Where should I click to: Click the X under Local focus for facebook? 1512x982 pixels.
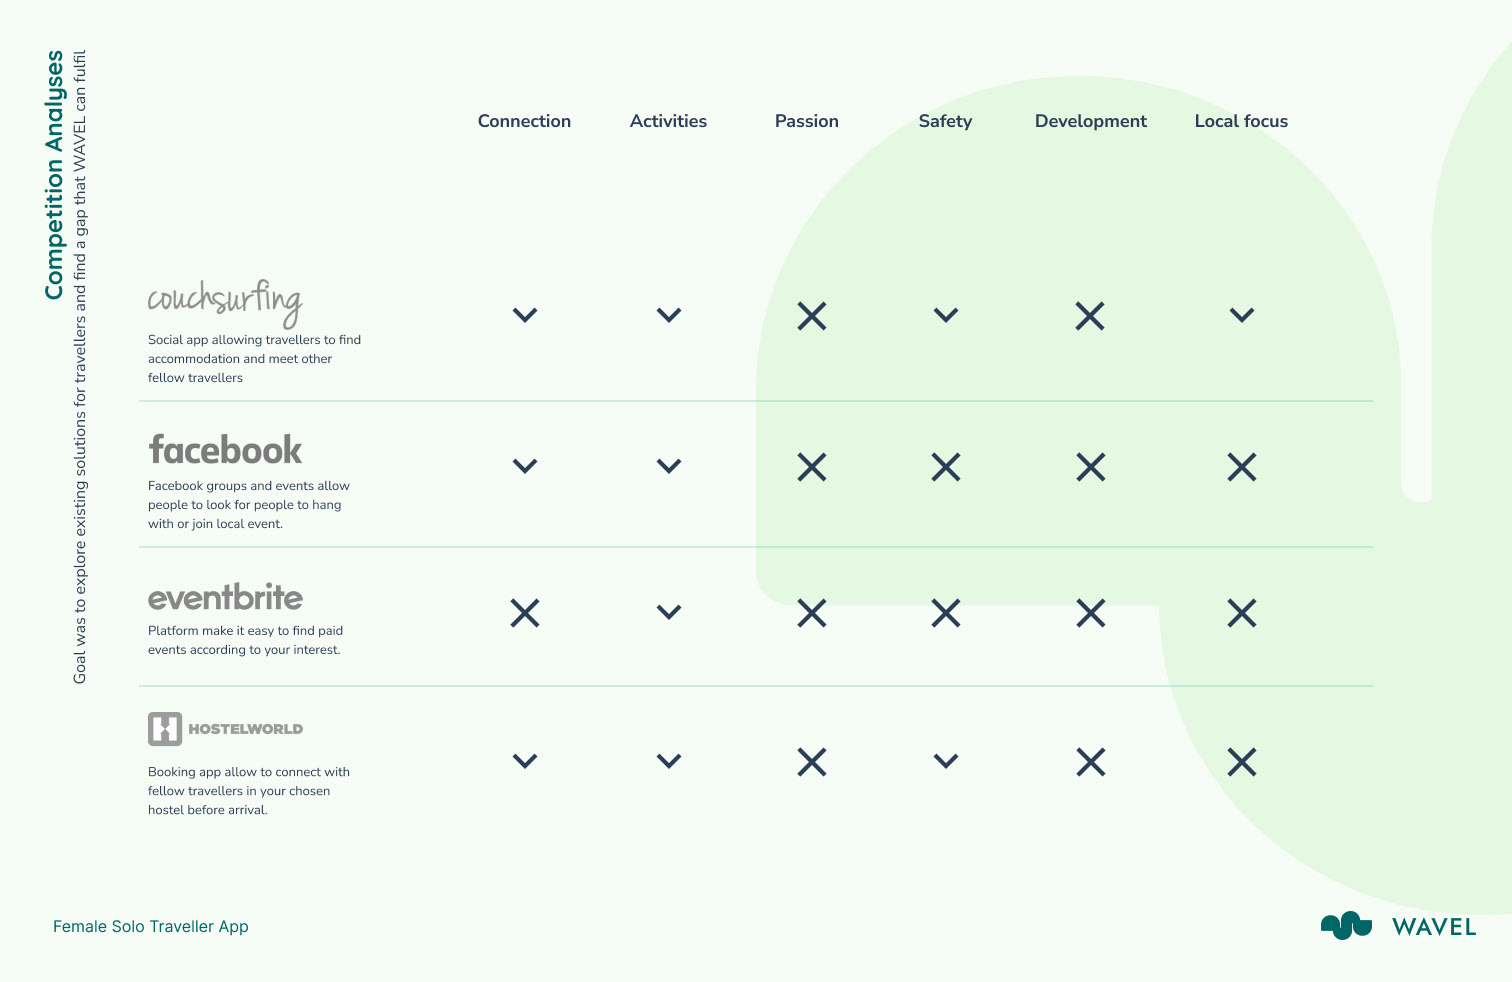(1242, 467)
